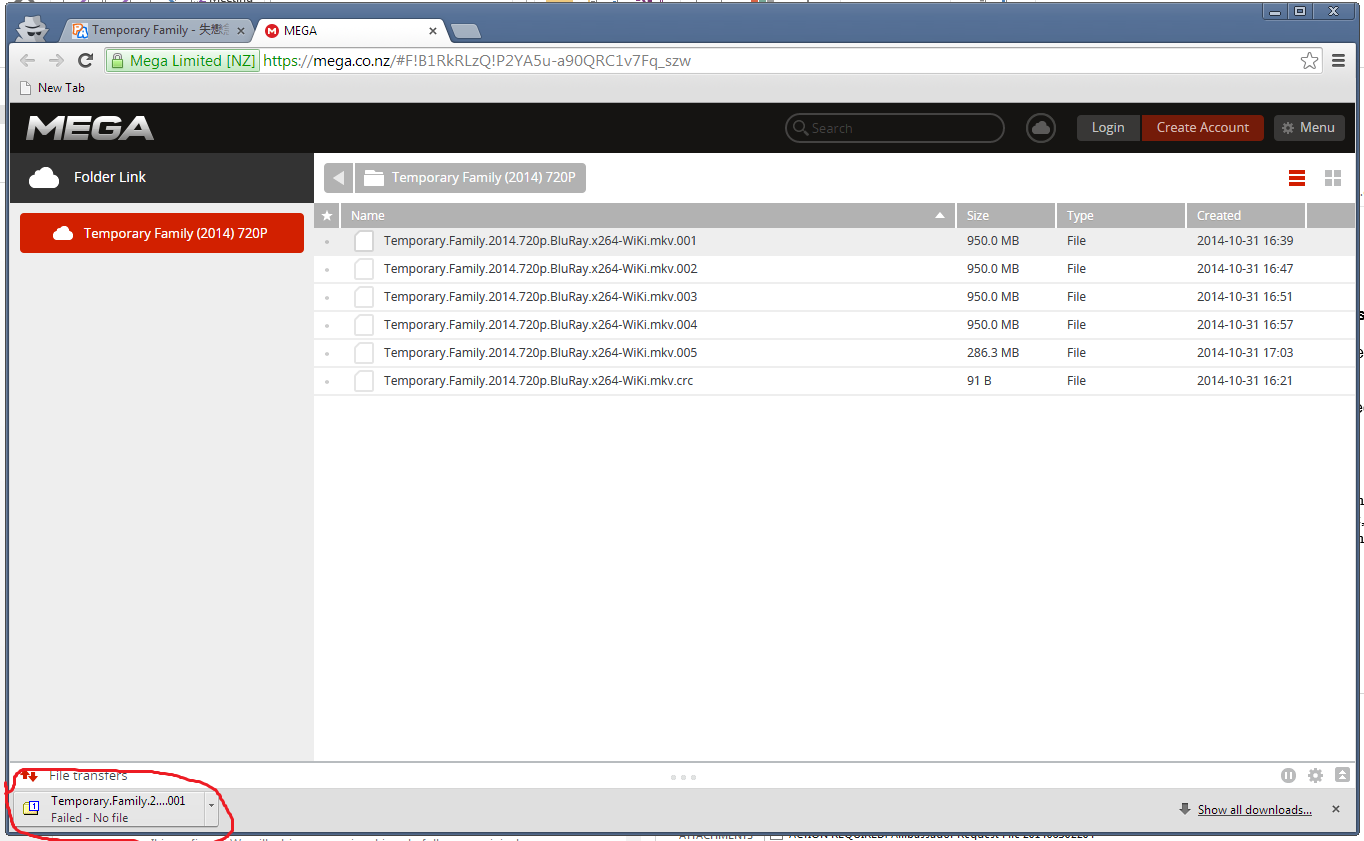Click the created date 2014-10-31 16:21
The width and height of the screenshot is (1364, 841).
pos(1245,381)
